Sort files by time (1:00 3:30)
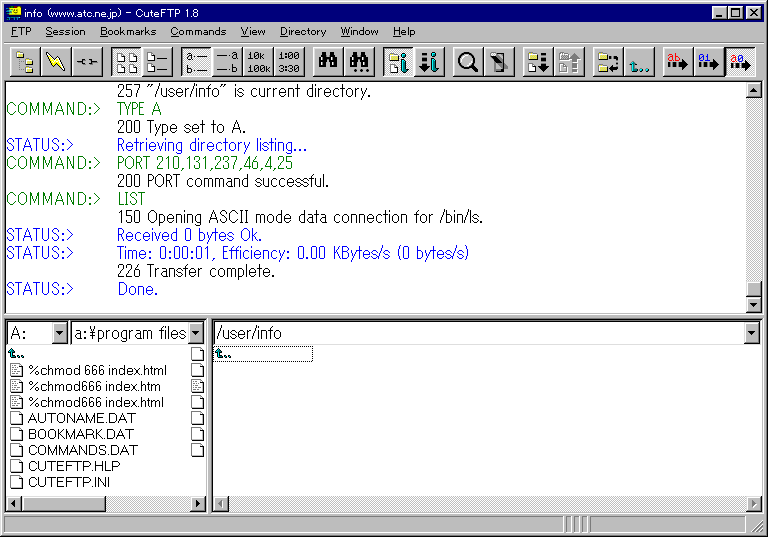This screenshot has height=537, width=768. (x=289, y=62)
